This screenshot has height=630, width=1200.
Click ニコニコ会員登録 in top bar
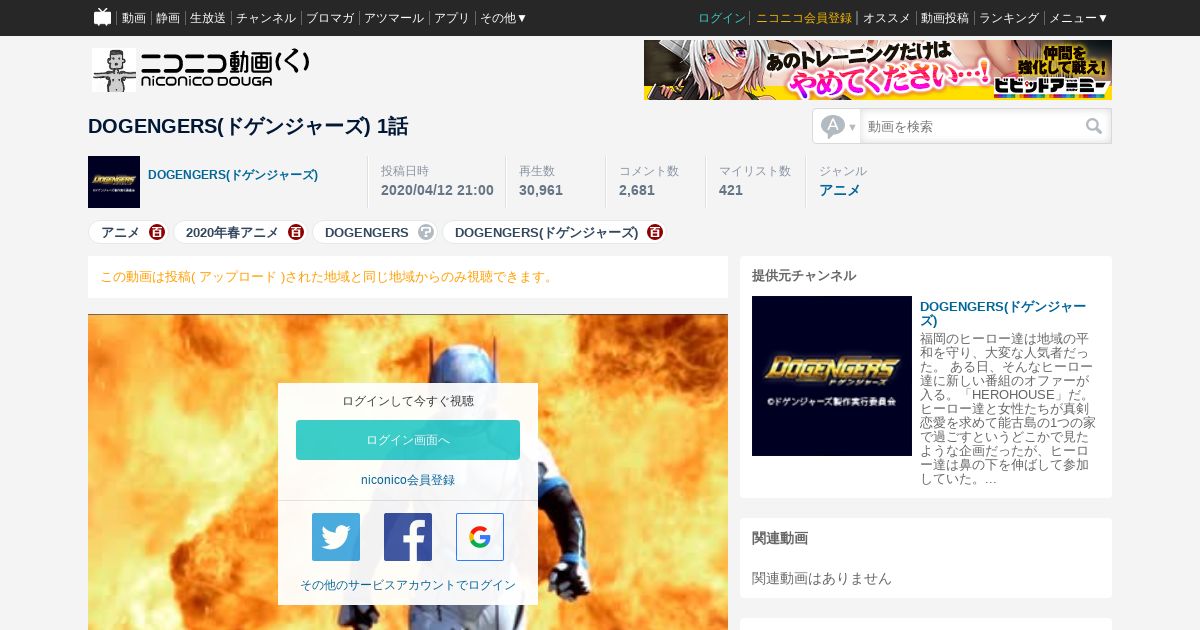[x=804, y=18]
